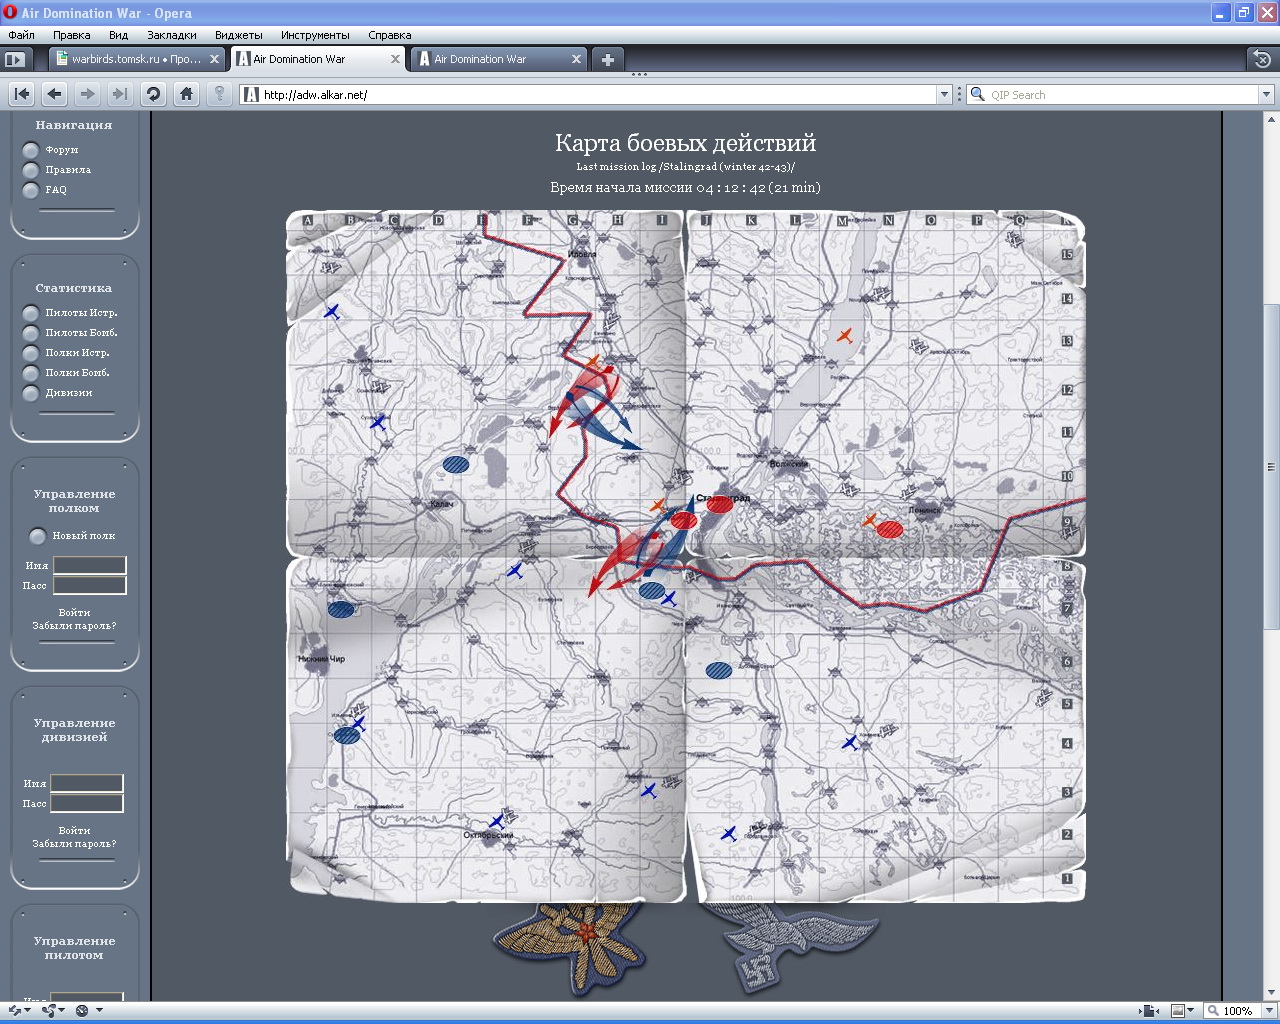Open the password wand key icon

click(x=219, y=94)
